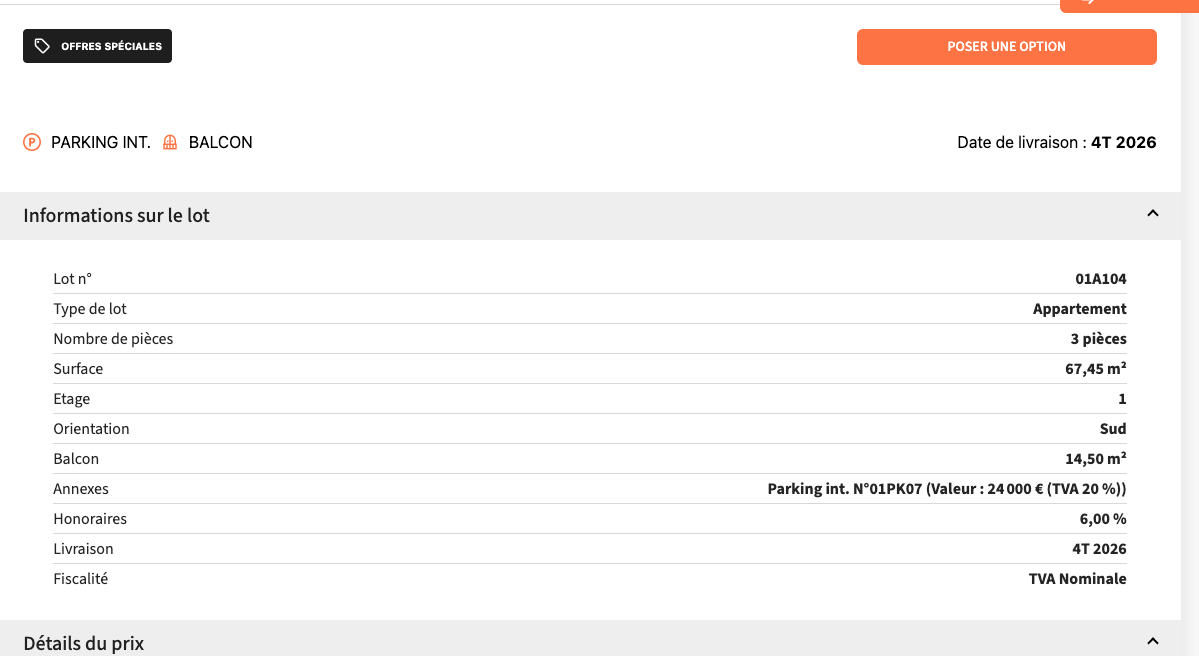Click the Orientation Sud row value

point(1113,429)
